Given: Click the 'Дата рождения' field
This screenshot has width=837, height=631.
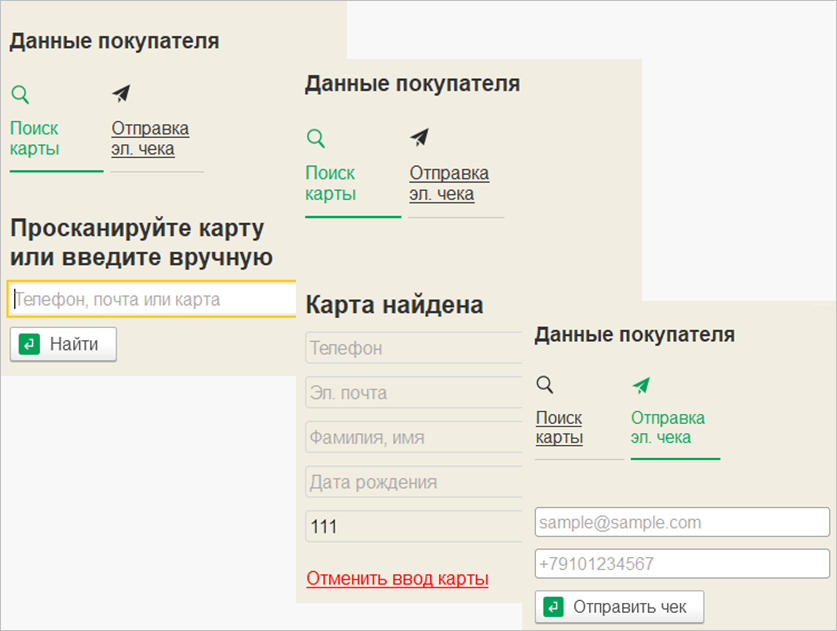Looking at the screenshot, I should [x=412, y=482].
